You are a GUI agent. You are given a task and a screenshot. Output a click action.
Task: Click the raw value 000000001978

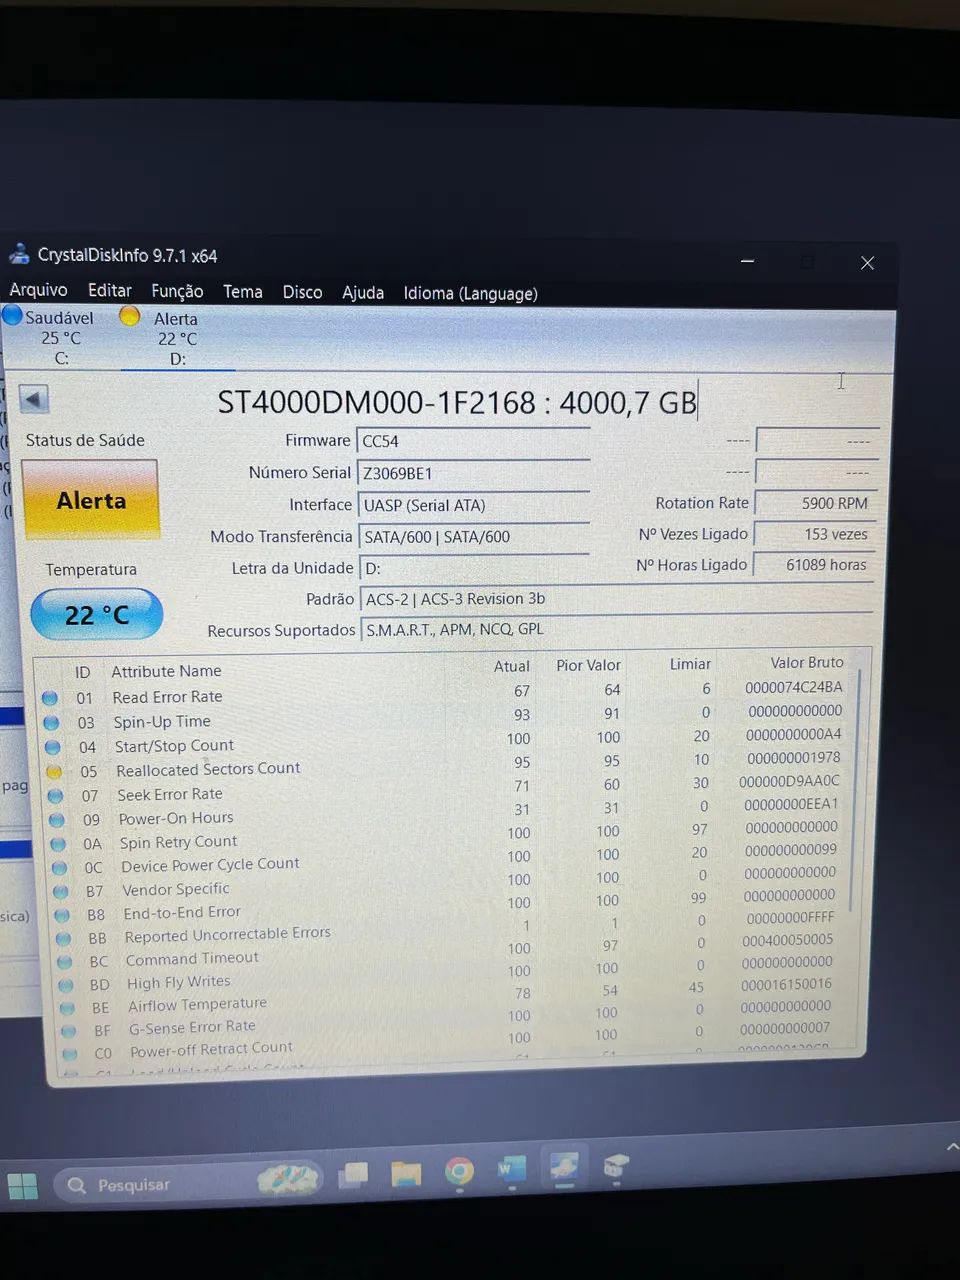pyautogui.click(x=793, y=757)
